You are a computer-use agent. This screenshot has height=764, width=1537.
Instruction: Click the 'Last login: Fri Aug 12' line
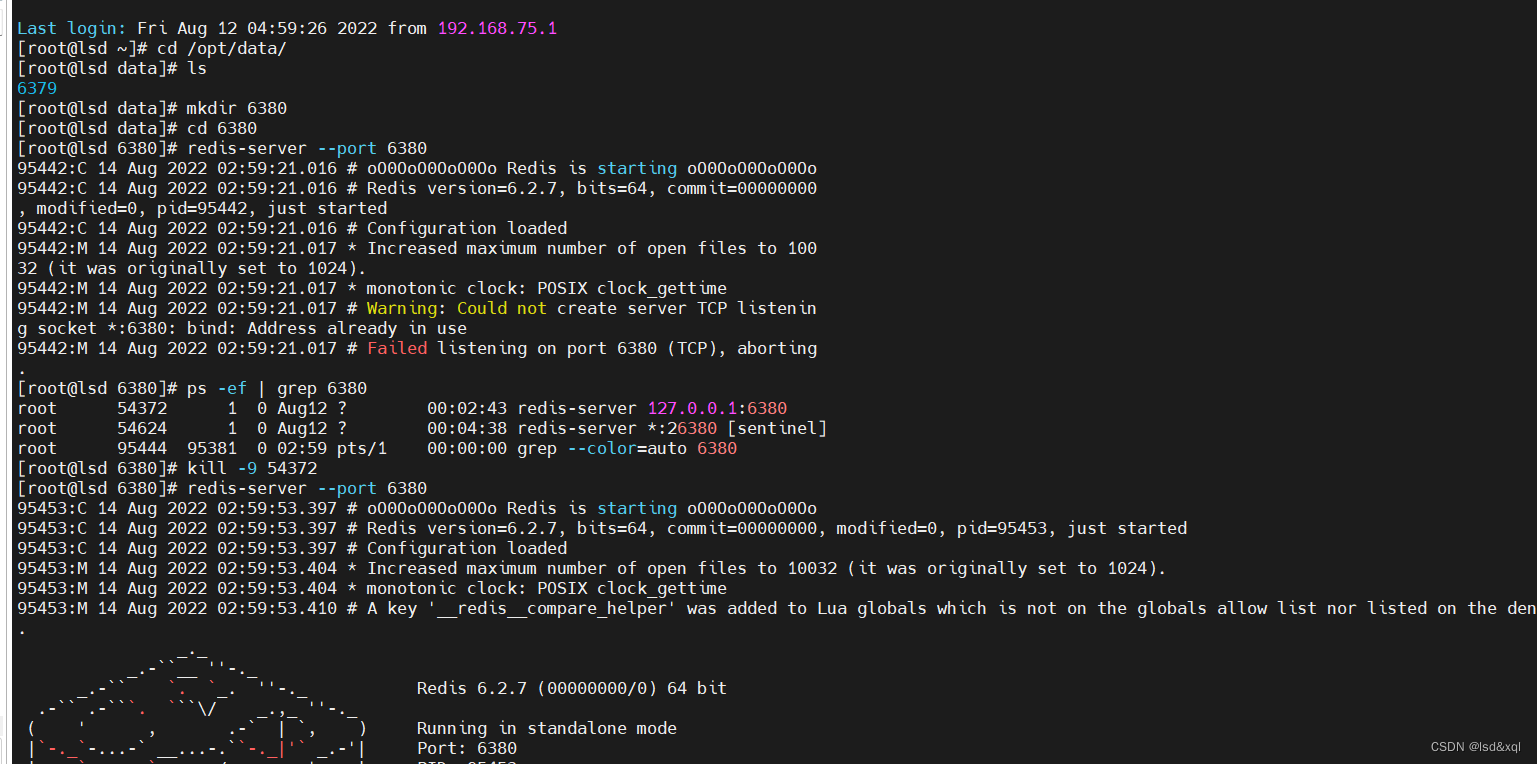click(x=287, y=28)
